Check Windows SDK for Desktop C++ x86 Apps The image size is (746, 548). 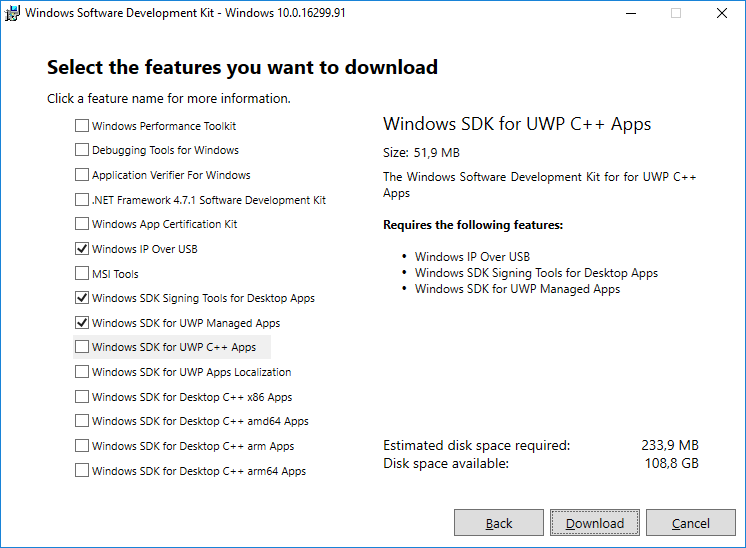point(82,397)
